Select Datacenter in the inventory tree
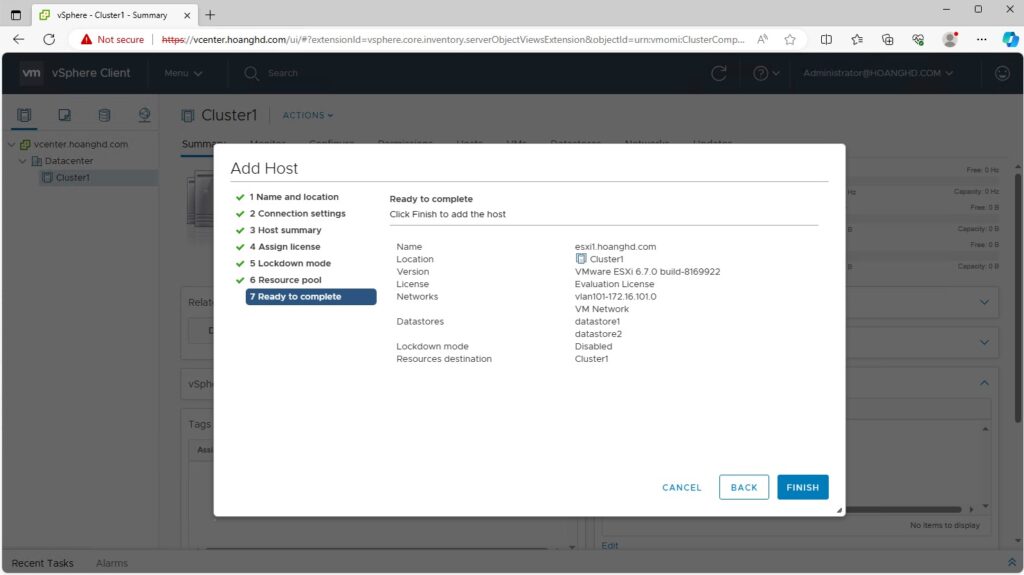 [x=69, y=161]
